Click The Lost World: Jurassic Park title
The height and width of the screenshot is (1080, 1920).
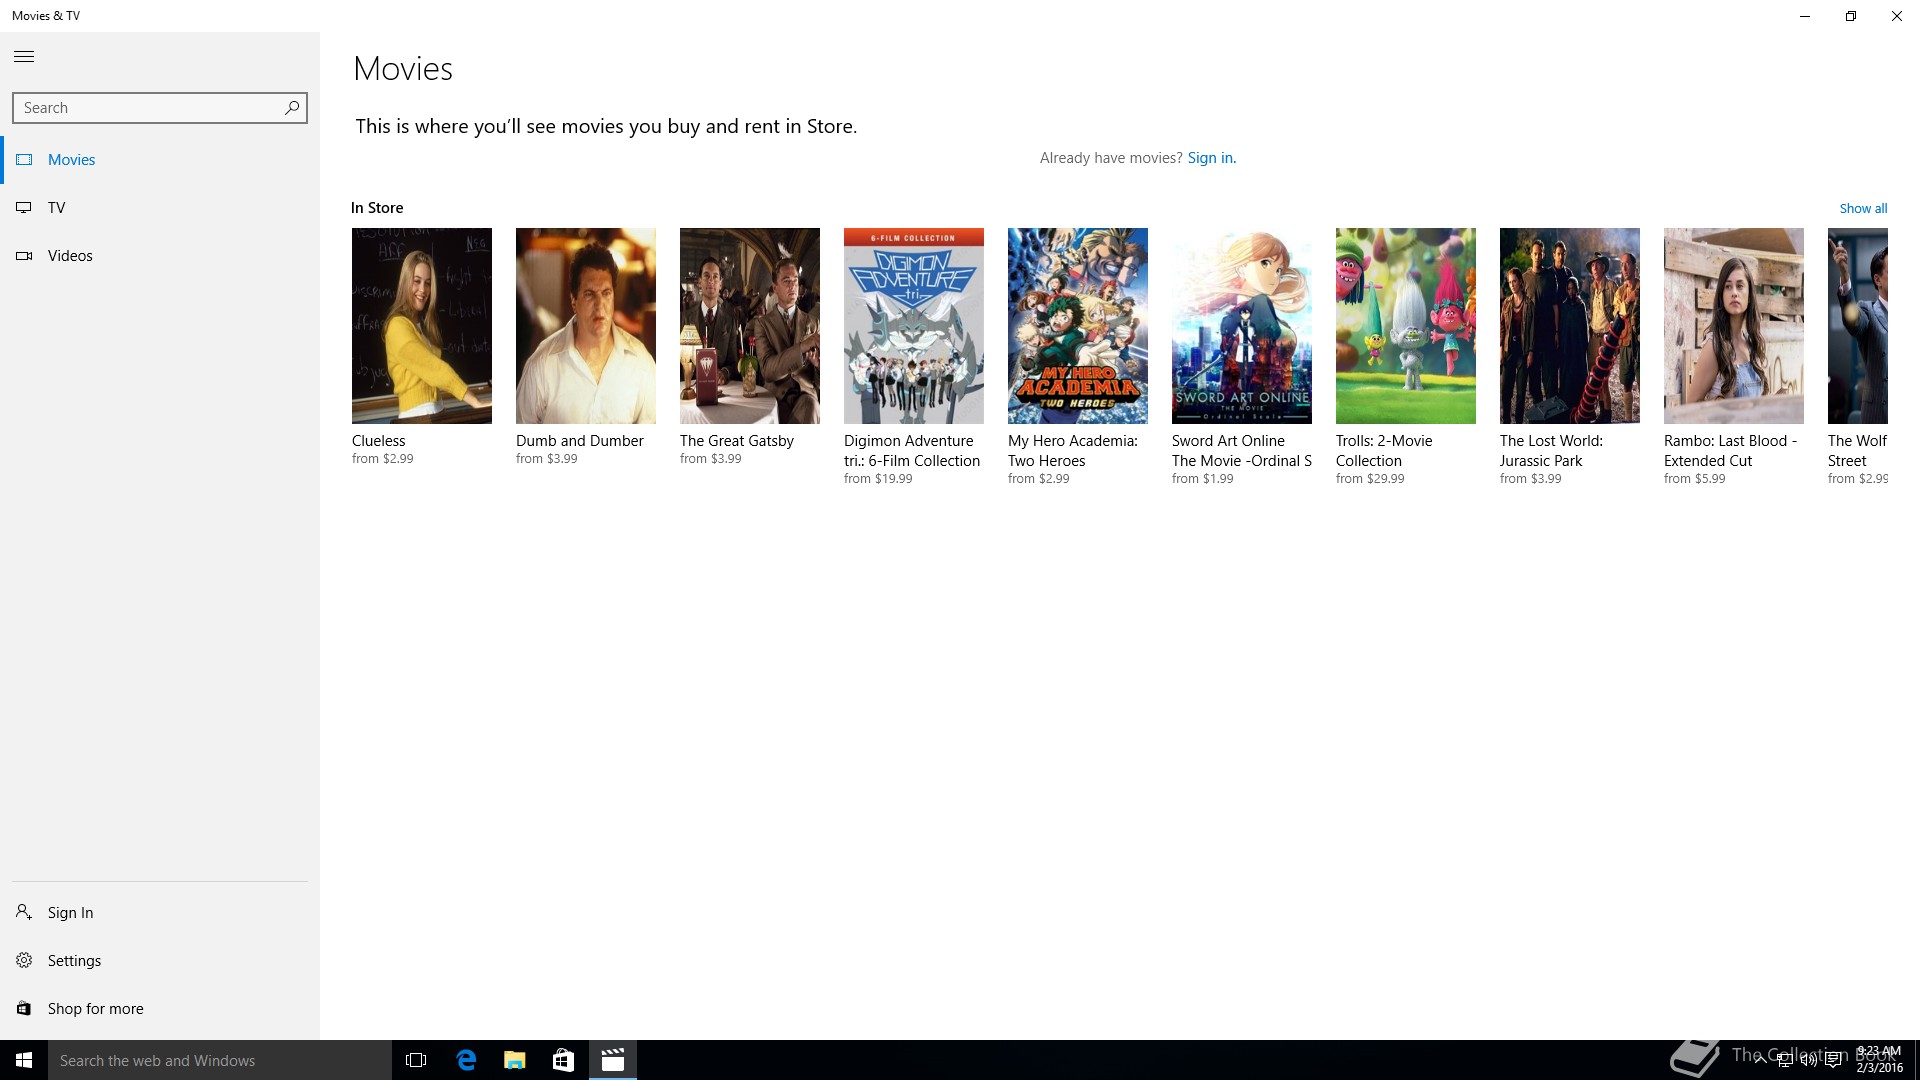[x=1551, y=450]
